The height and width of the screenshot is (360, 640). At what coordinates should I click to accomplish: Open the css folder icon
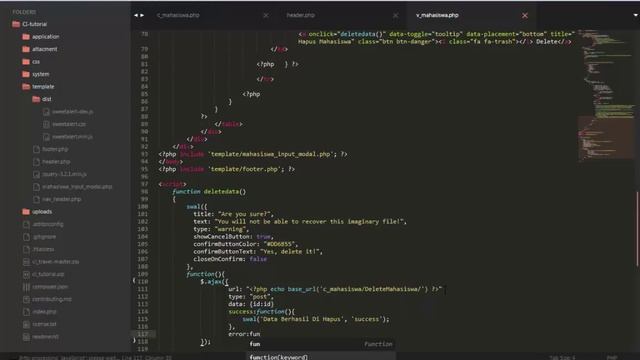[26, 62]
